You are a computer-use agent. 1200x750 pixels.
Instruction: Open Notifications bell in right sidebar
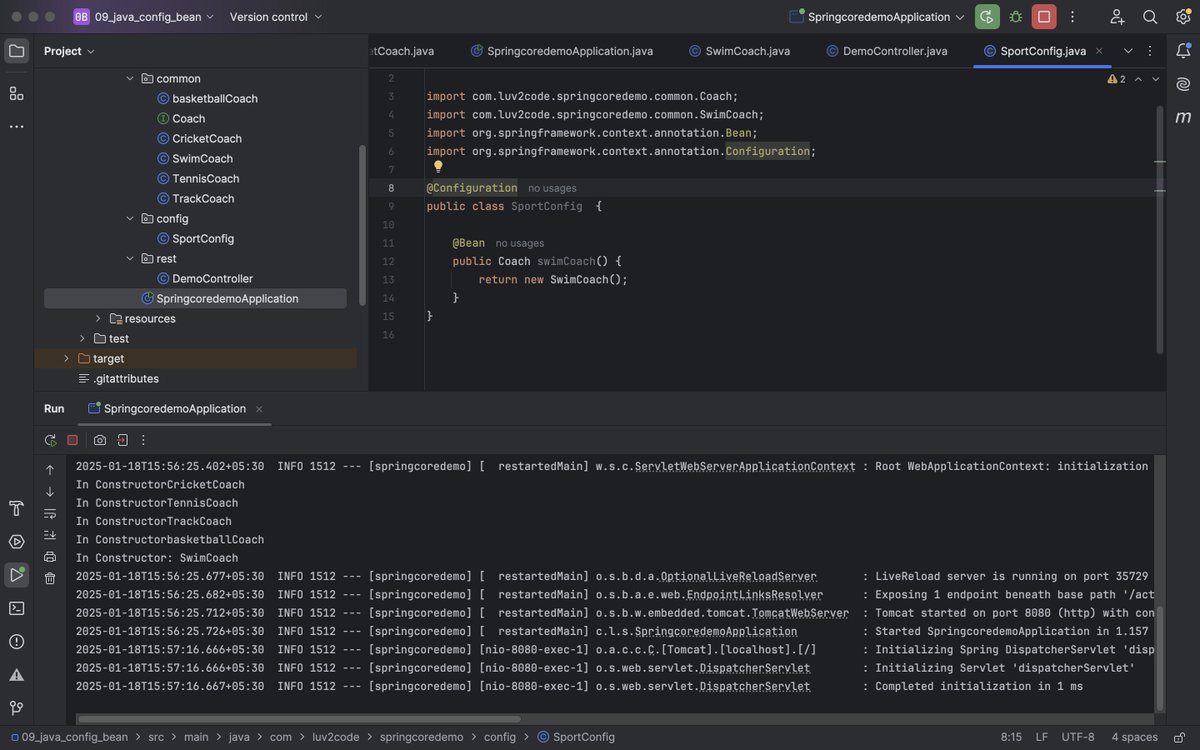(1184, 51)
